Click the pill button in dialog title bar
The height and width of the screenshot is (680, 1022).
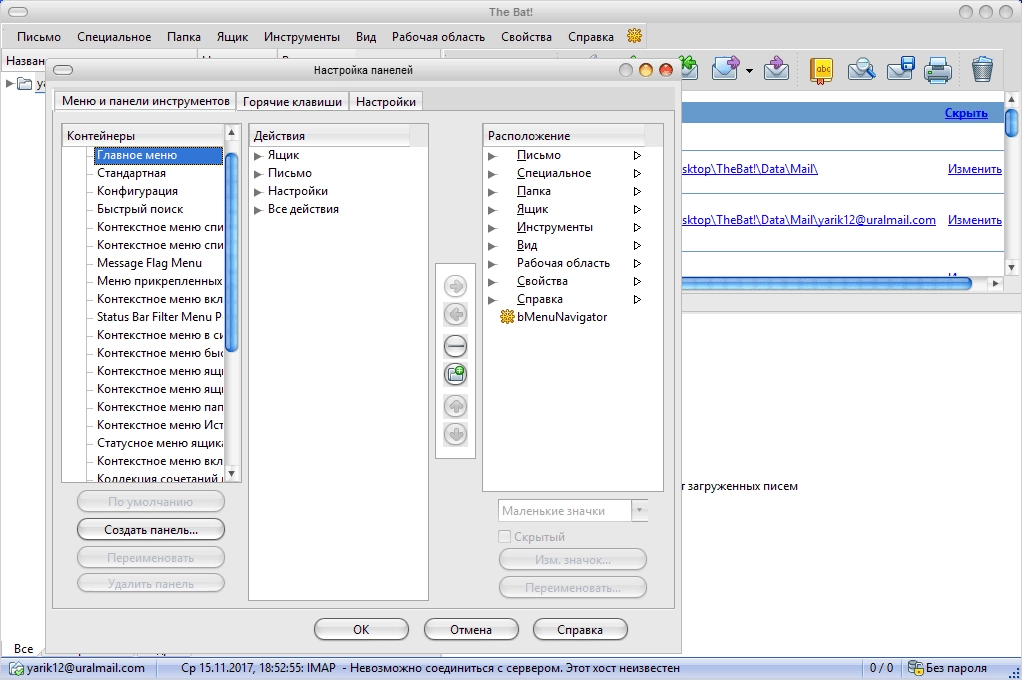pyautogui.click(x=63, y=70)
